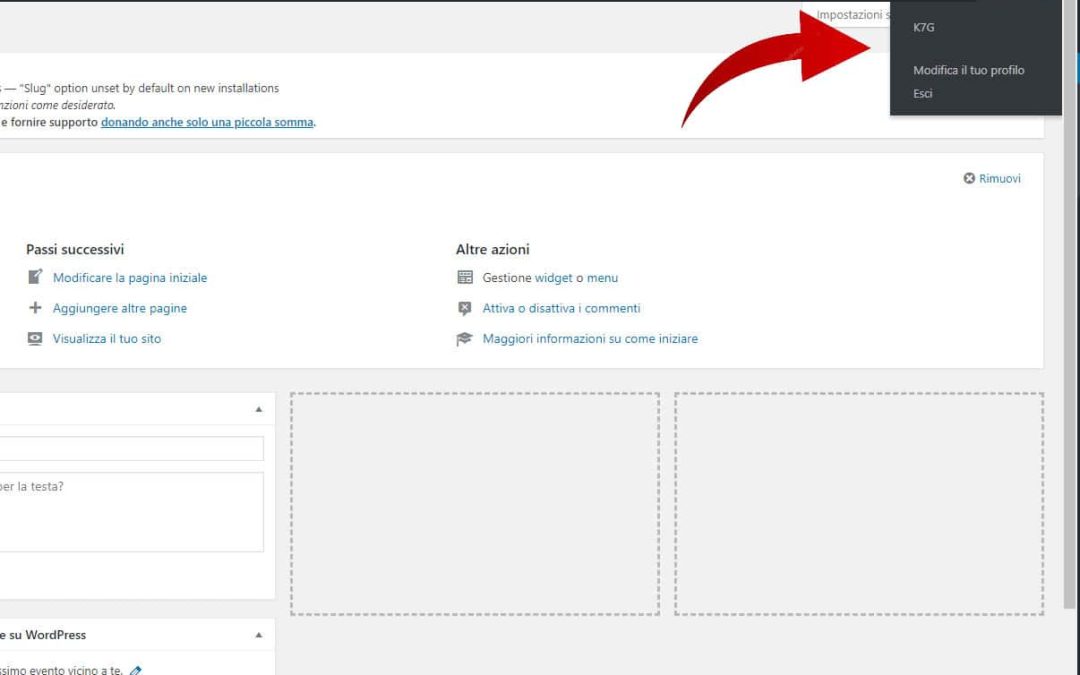Click the screen icon beside Visualizza il tuo sito

(x=36, y=339)
